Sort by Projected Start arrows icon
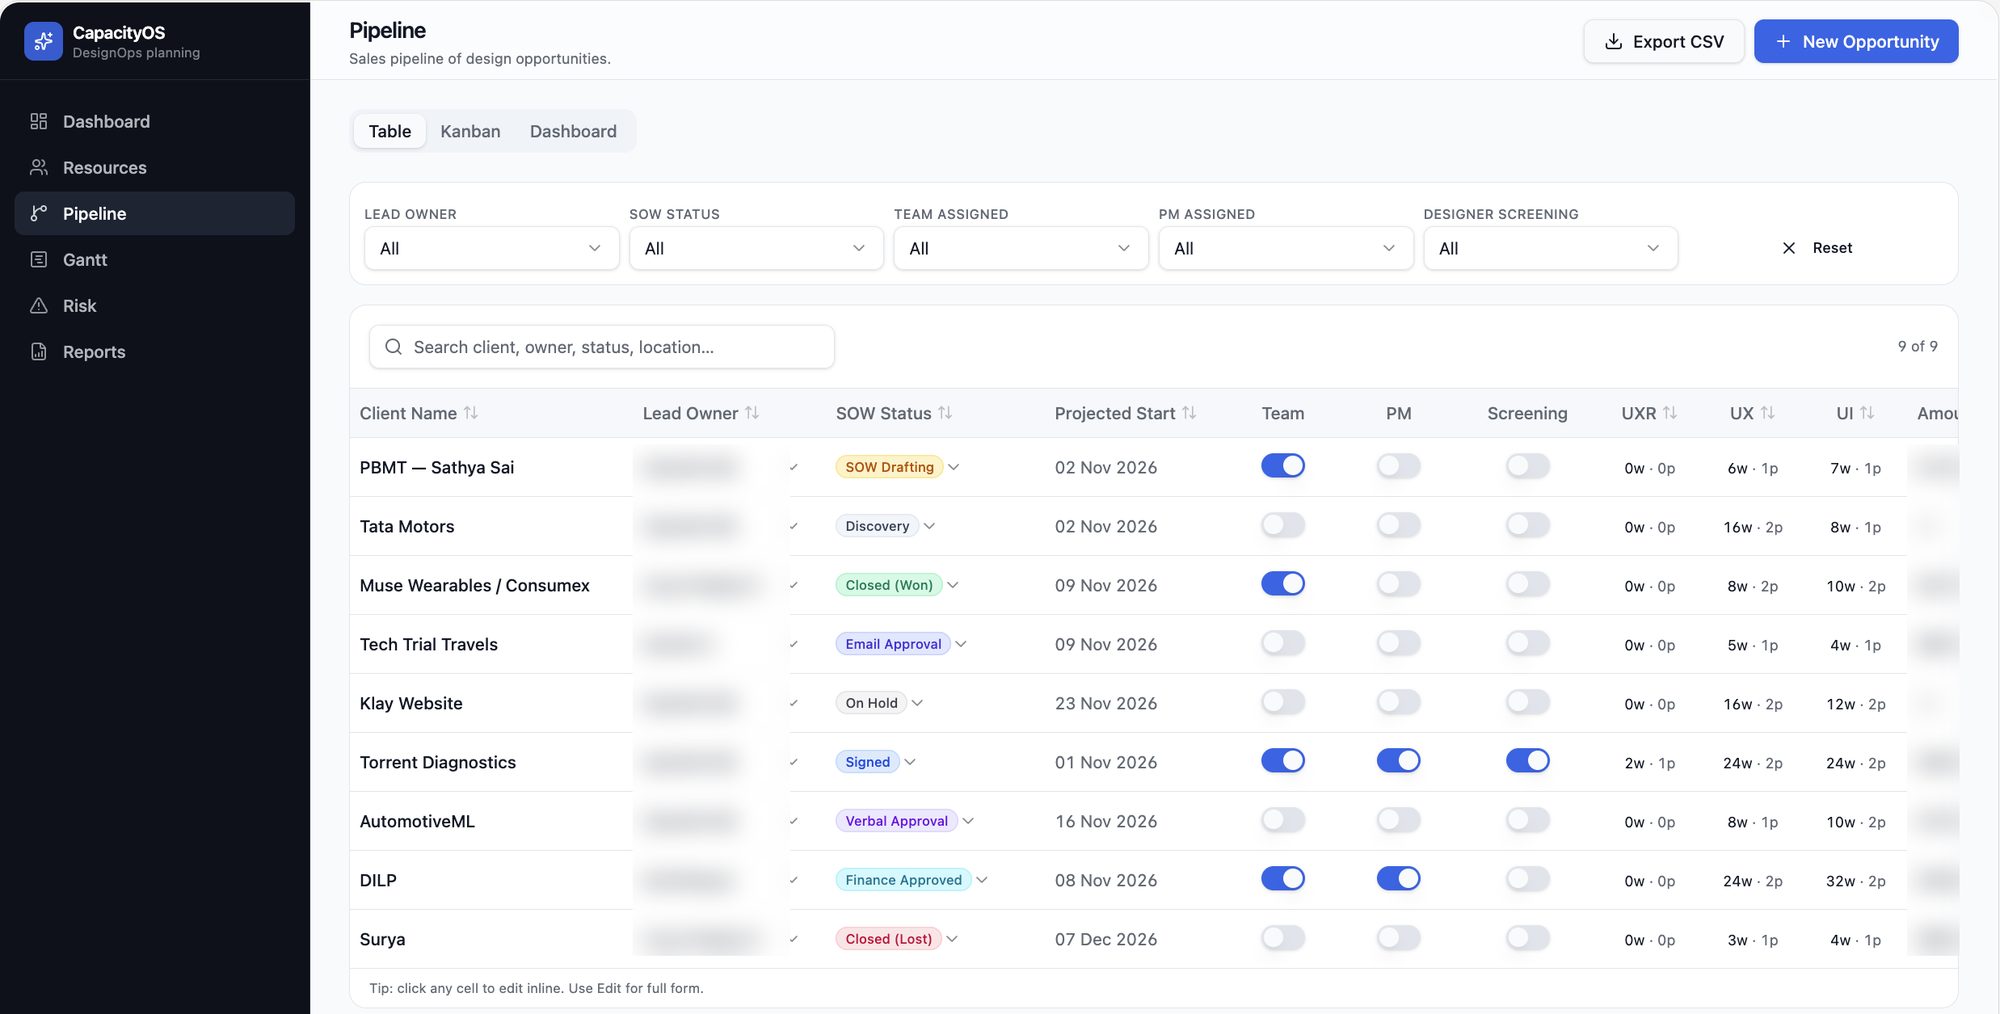Image resolution: width=2000 pixels, height=1014 pixels. (x=1189, y=413)
